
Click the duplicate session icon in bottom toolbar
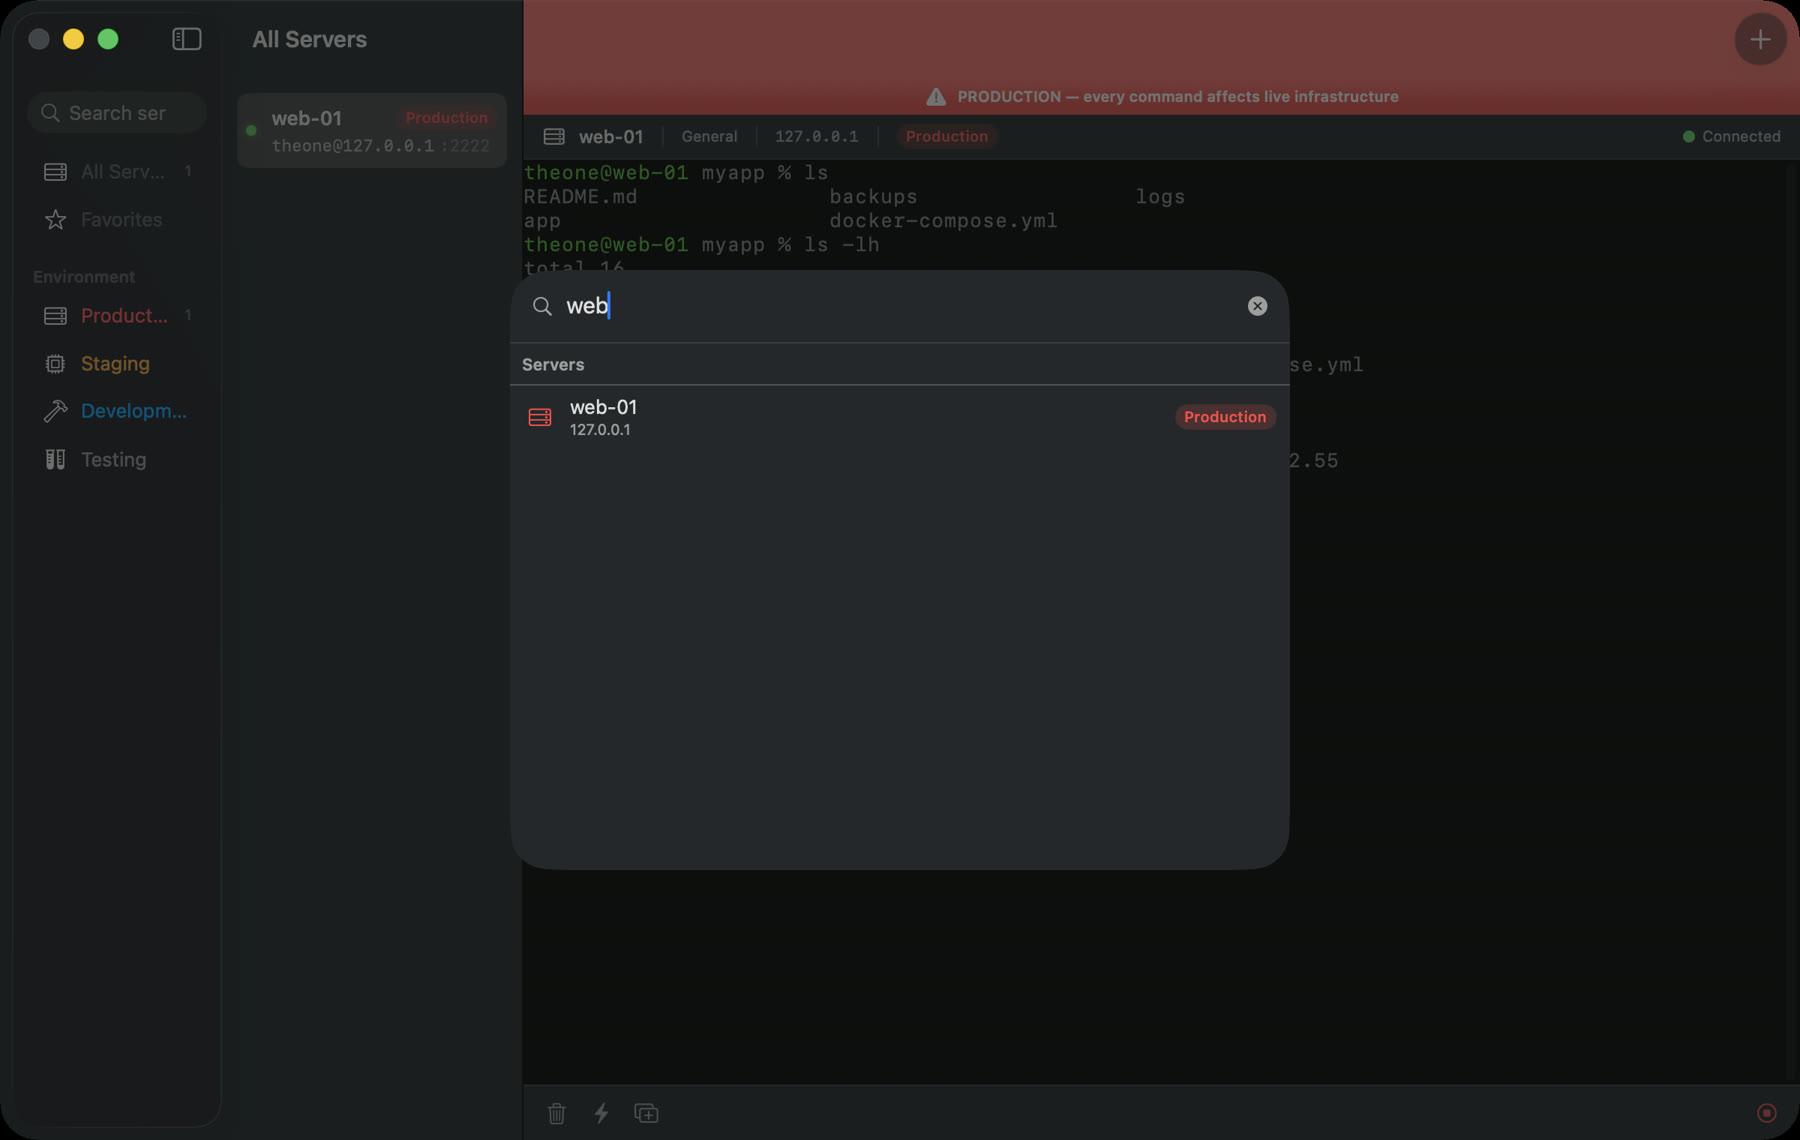pyautogui.click(x=646, y=1113)
